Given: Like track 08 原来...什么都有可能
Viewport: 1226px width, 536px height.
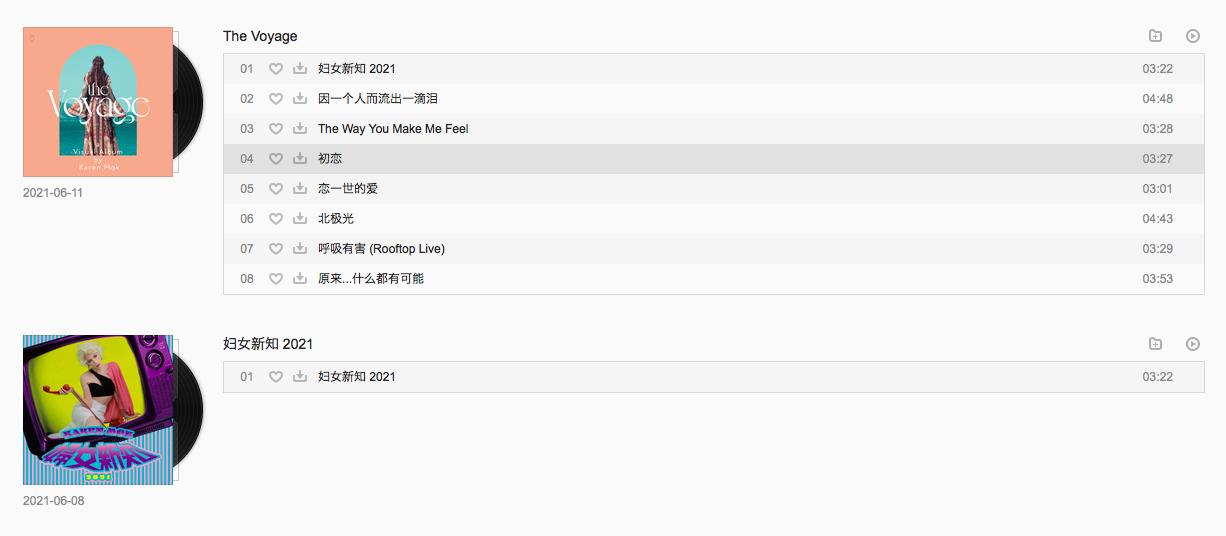Looking at the screenshot, I should (276, 279).
